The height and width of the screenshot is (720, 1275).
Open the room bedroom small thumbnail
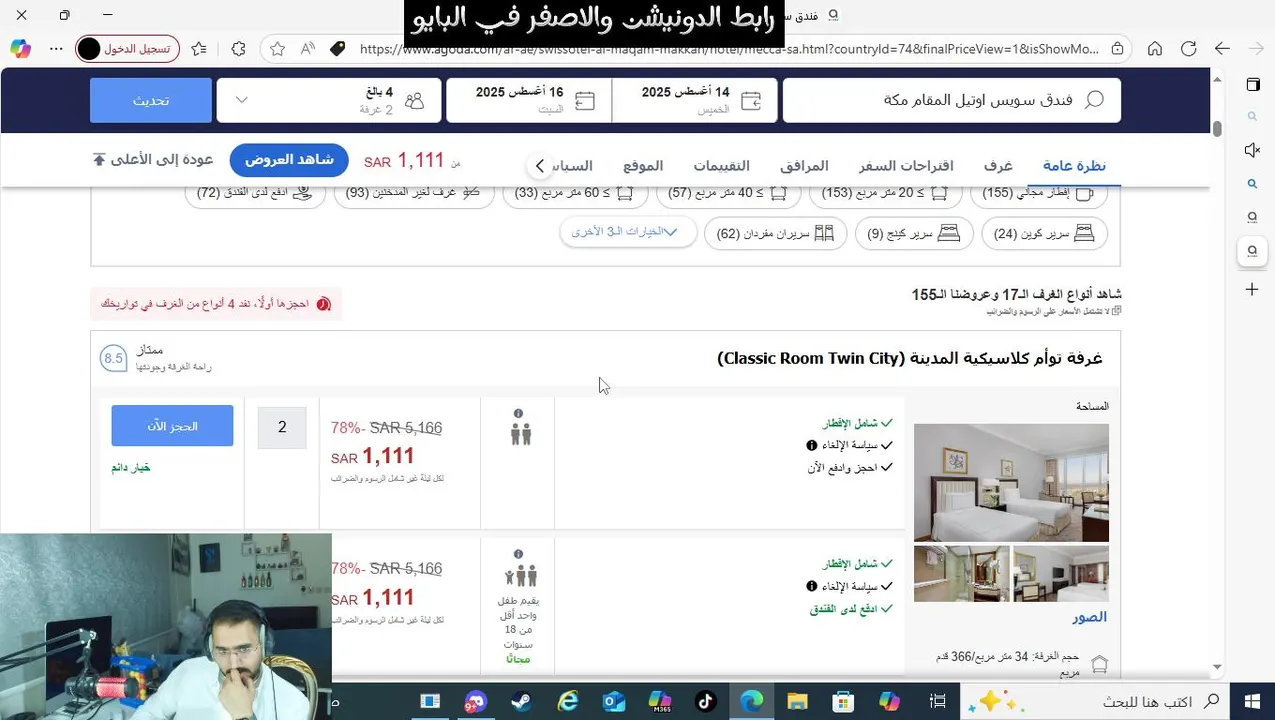(x=1061, y=573)
